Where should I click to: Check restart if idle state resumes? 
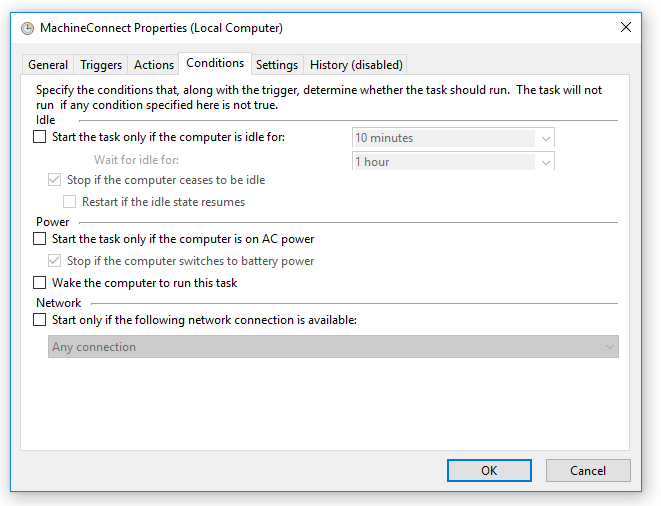[70, 202]
